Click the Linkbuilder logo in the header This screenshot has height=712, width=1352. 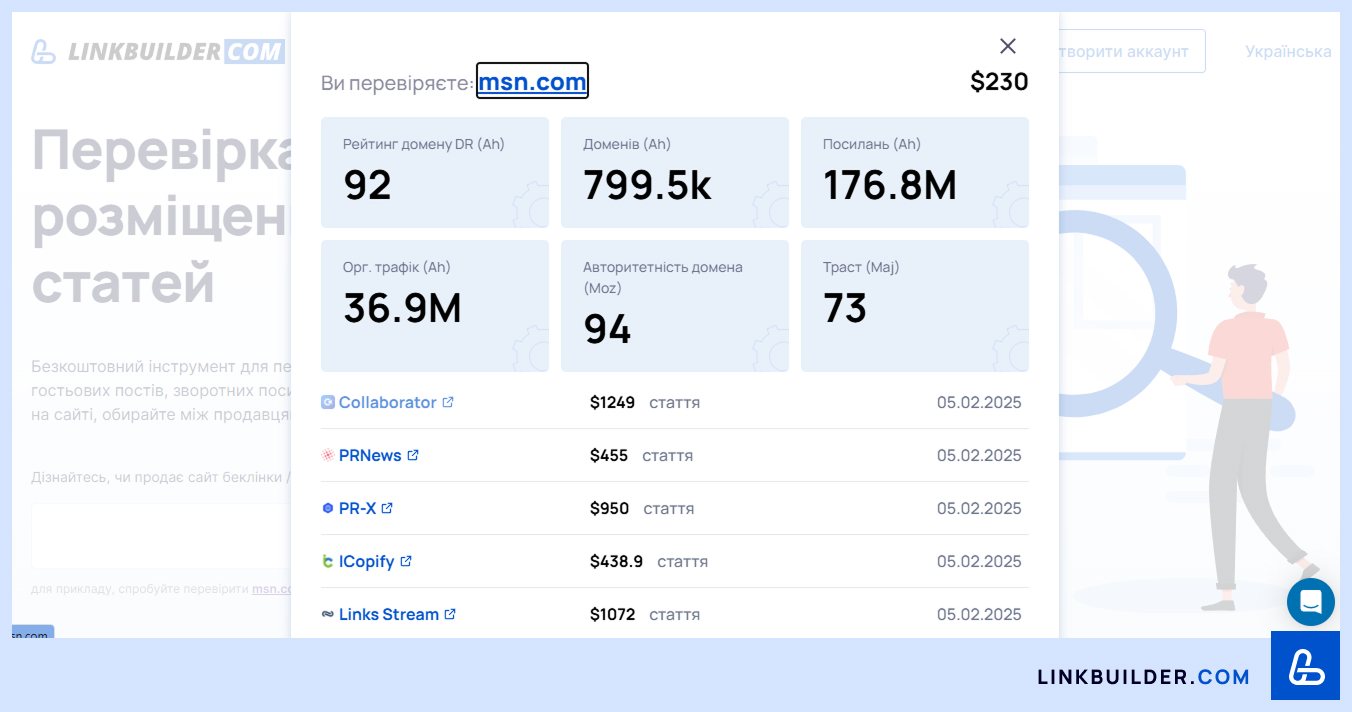[158, 51]
